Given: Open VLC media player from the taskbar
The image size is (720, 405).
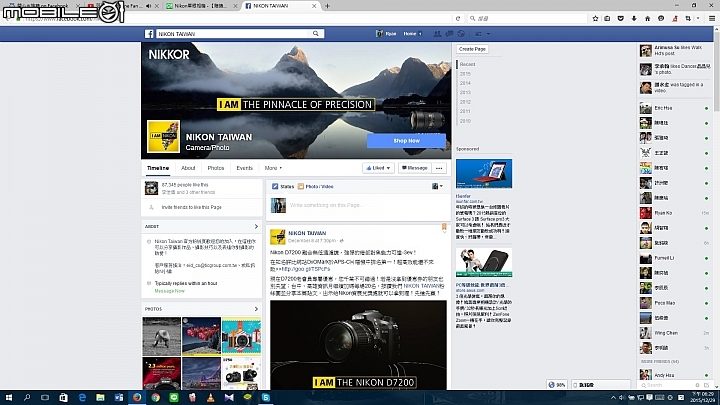Looking at the screenshot, I should point(211,398).
